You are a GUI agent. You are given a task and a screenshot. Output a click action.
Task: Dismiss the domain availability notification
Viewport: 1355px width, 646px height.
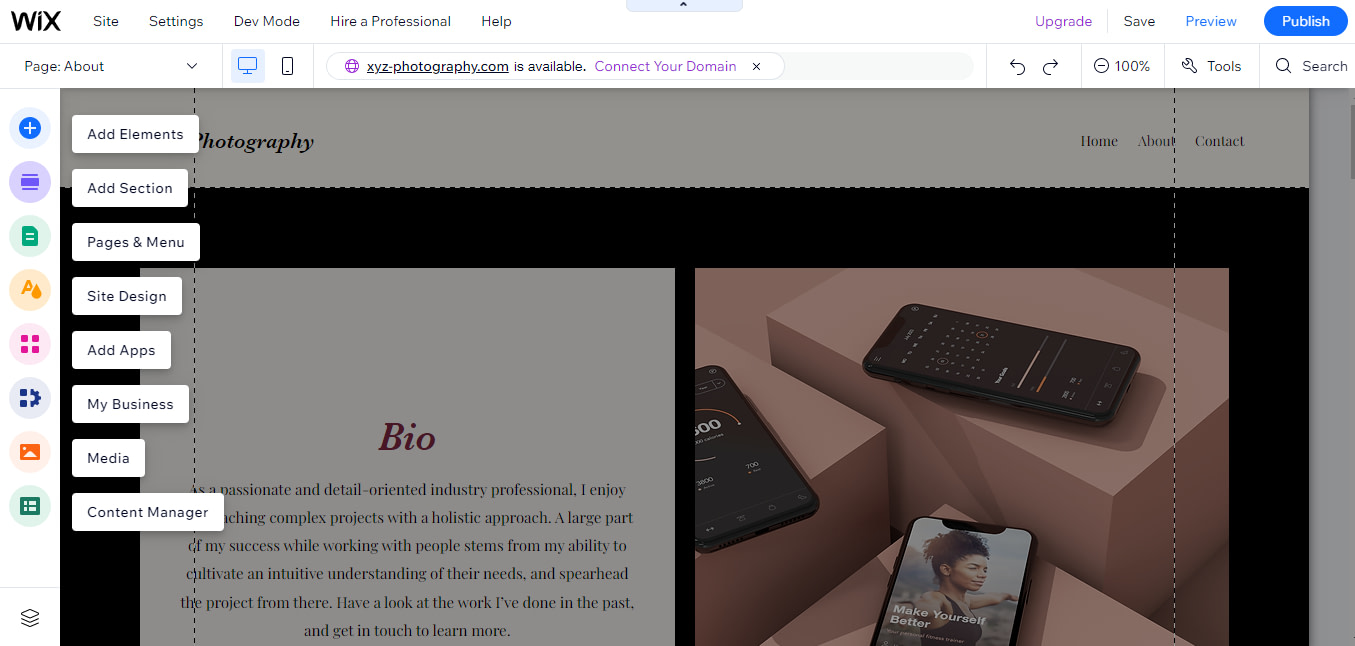(756, 66)
